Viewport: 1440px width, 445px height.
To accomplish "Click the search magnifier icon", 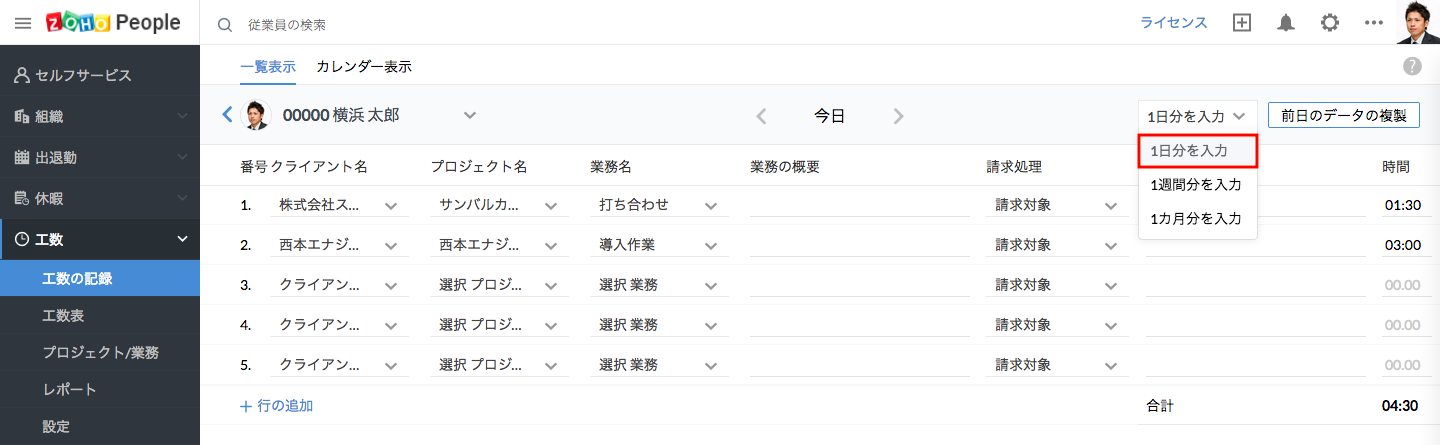I will click(225, 24).
